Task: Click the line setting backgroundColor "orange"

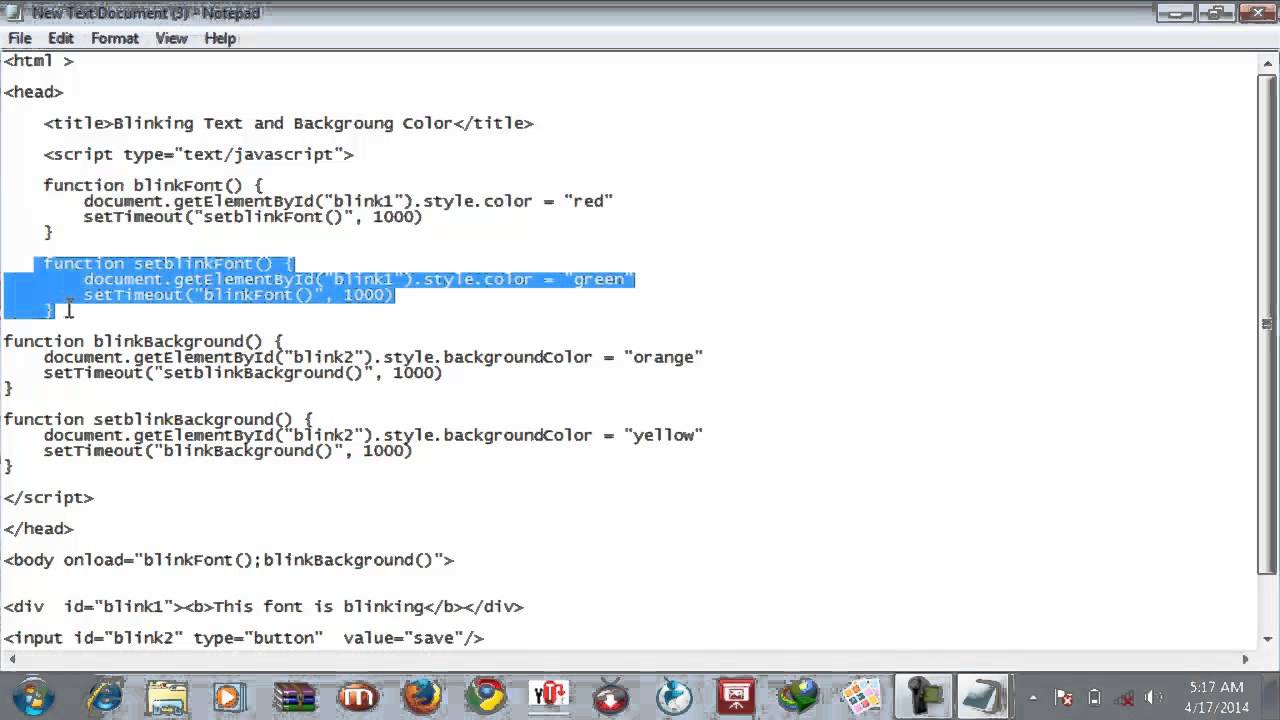Action: pos(373,357)
